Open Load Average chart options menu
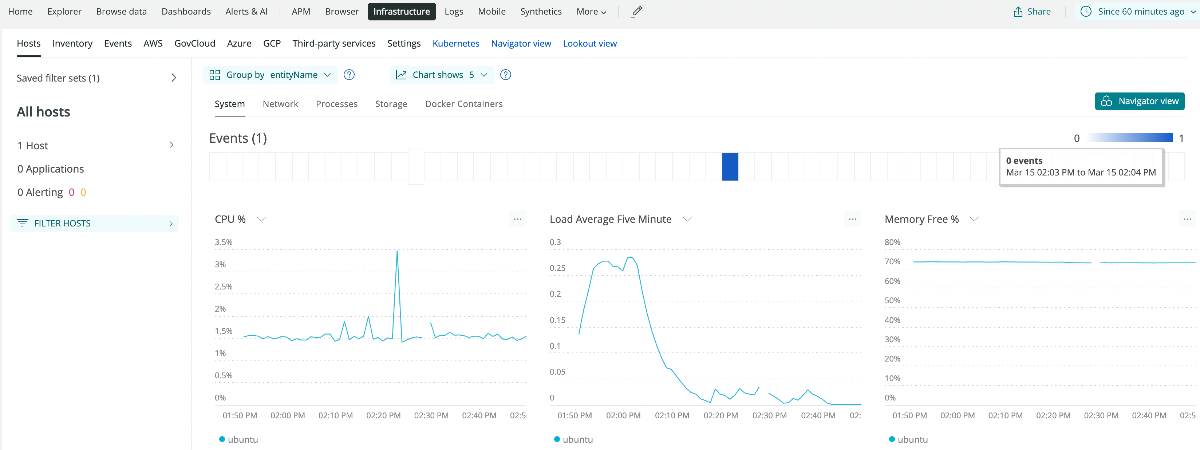This screenshot has height=450, width=1200. click(852, 219)
